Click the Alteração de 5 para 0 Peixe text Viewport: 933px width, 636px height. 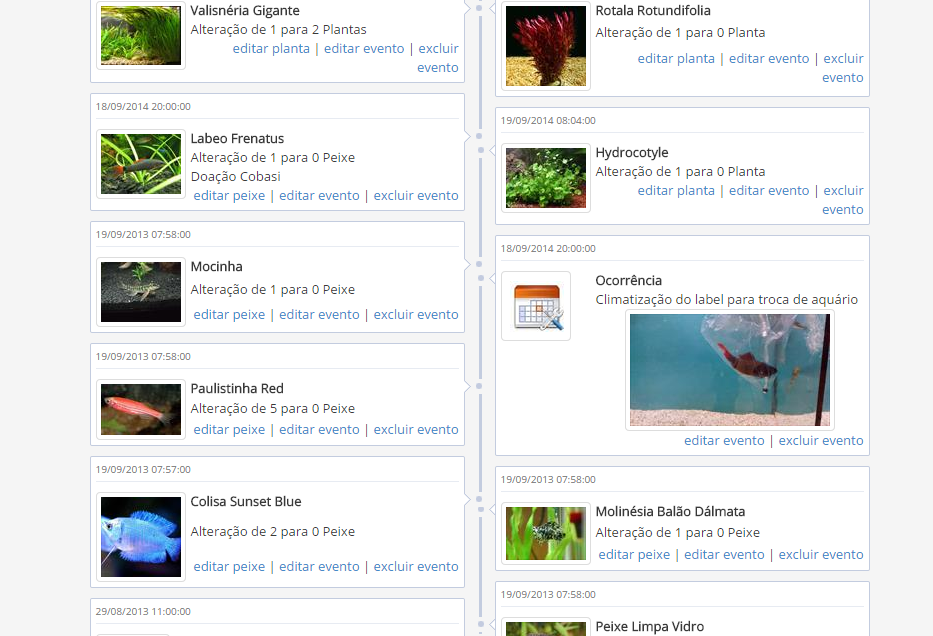(x=273, y=409)
